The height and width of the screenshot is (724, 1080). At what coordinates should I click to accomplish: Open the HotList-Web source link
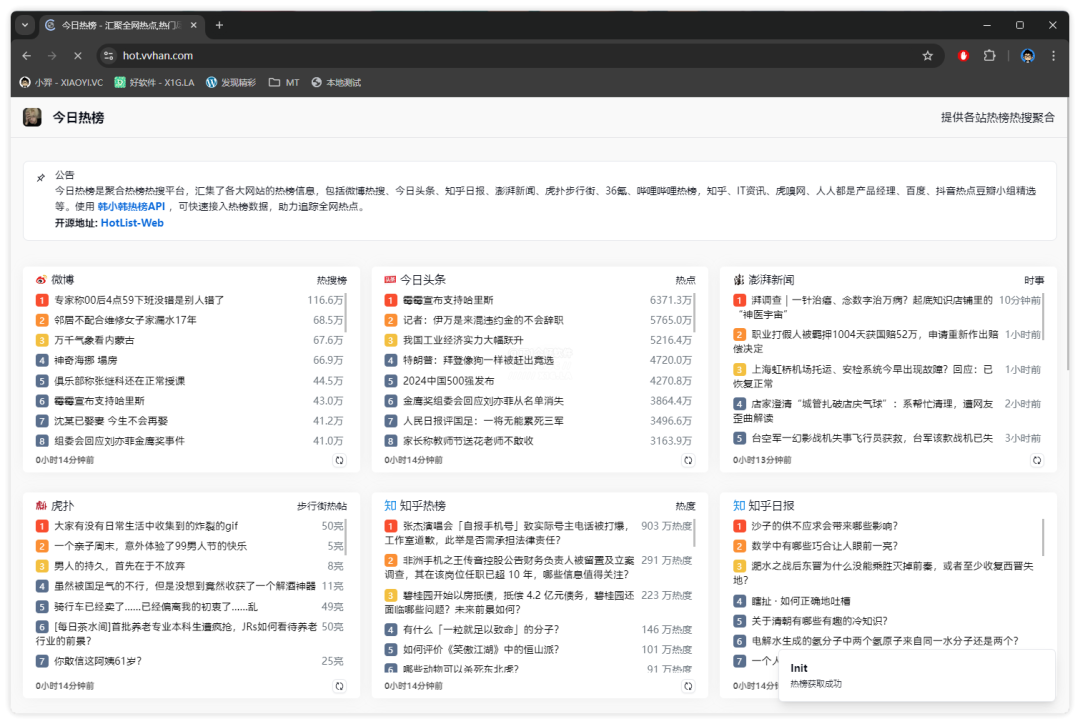[x=132, y=223]
